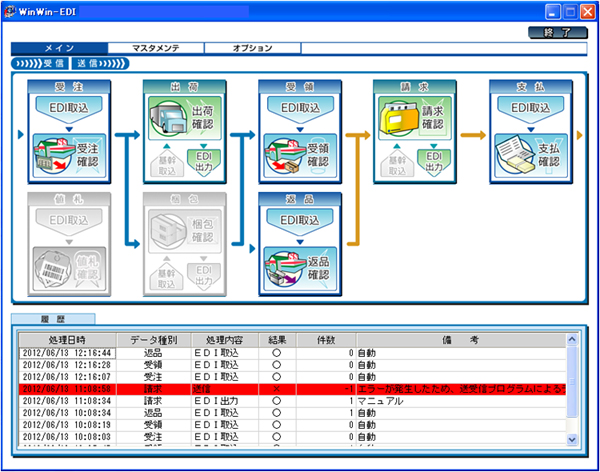Open 返品確認 returns confirmation icon
The height and width of the screenshot is (472, 600).
pos(300,269)
